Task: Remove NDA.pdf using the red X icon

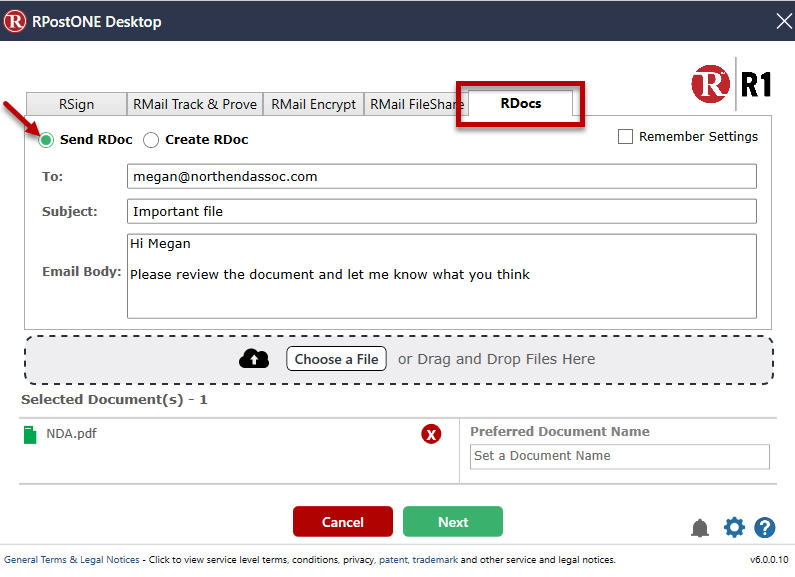Action: 431,434
